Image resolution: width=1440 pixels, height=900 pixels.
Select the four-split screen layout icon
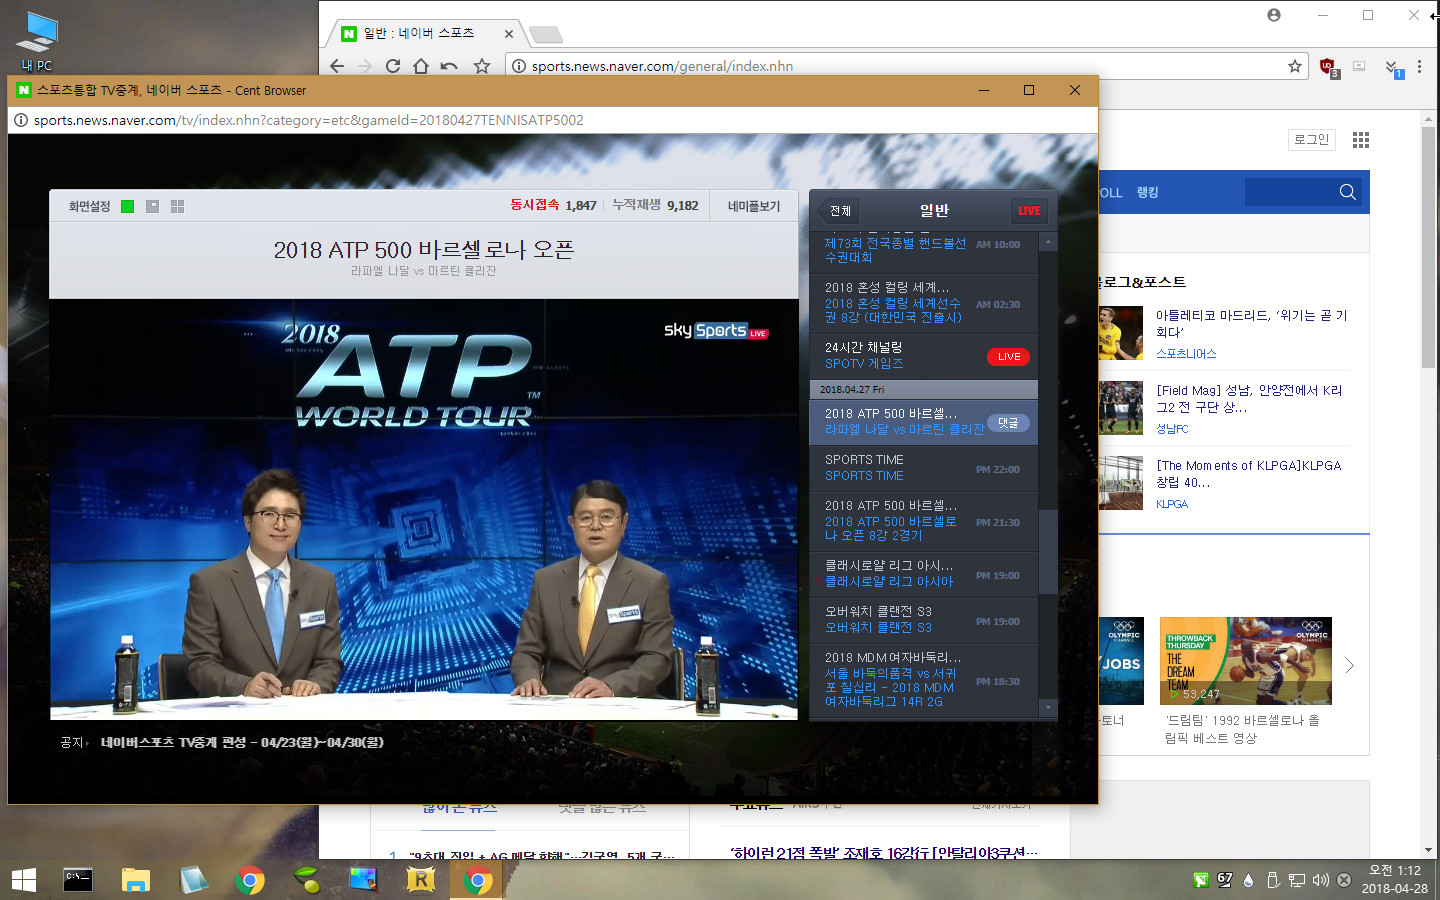(177, 206)
